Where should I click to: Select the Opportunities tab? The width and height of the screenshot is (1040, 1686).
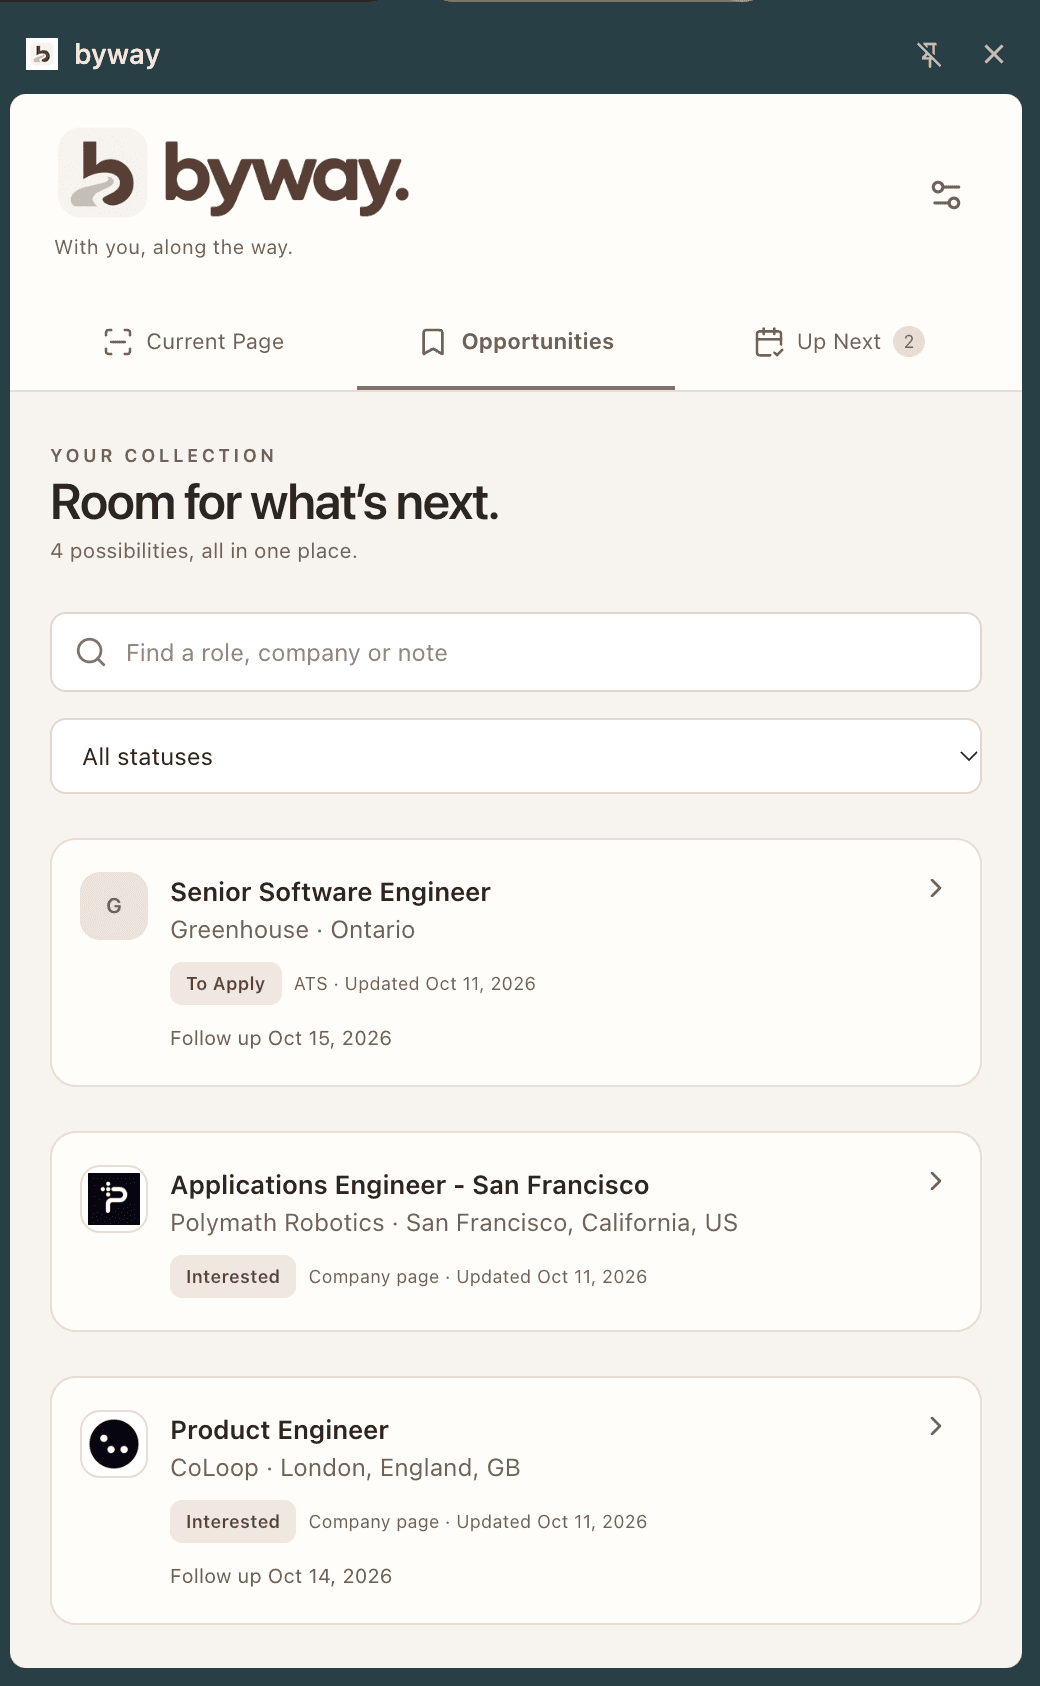516,342
